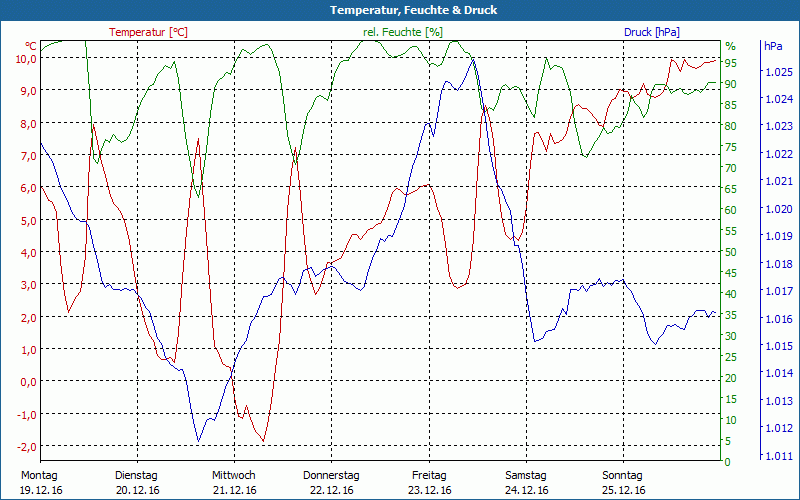Select the 'Montag' day label
Screen dimensions: 800x500
coord(39,476)
